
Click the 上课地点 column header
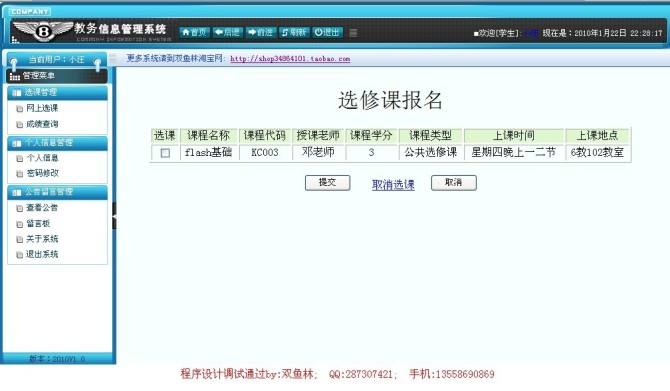[597, 135]
